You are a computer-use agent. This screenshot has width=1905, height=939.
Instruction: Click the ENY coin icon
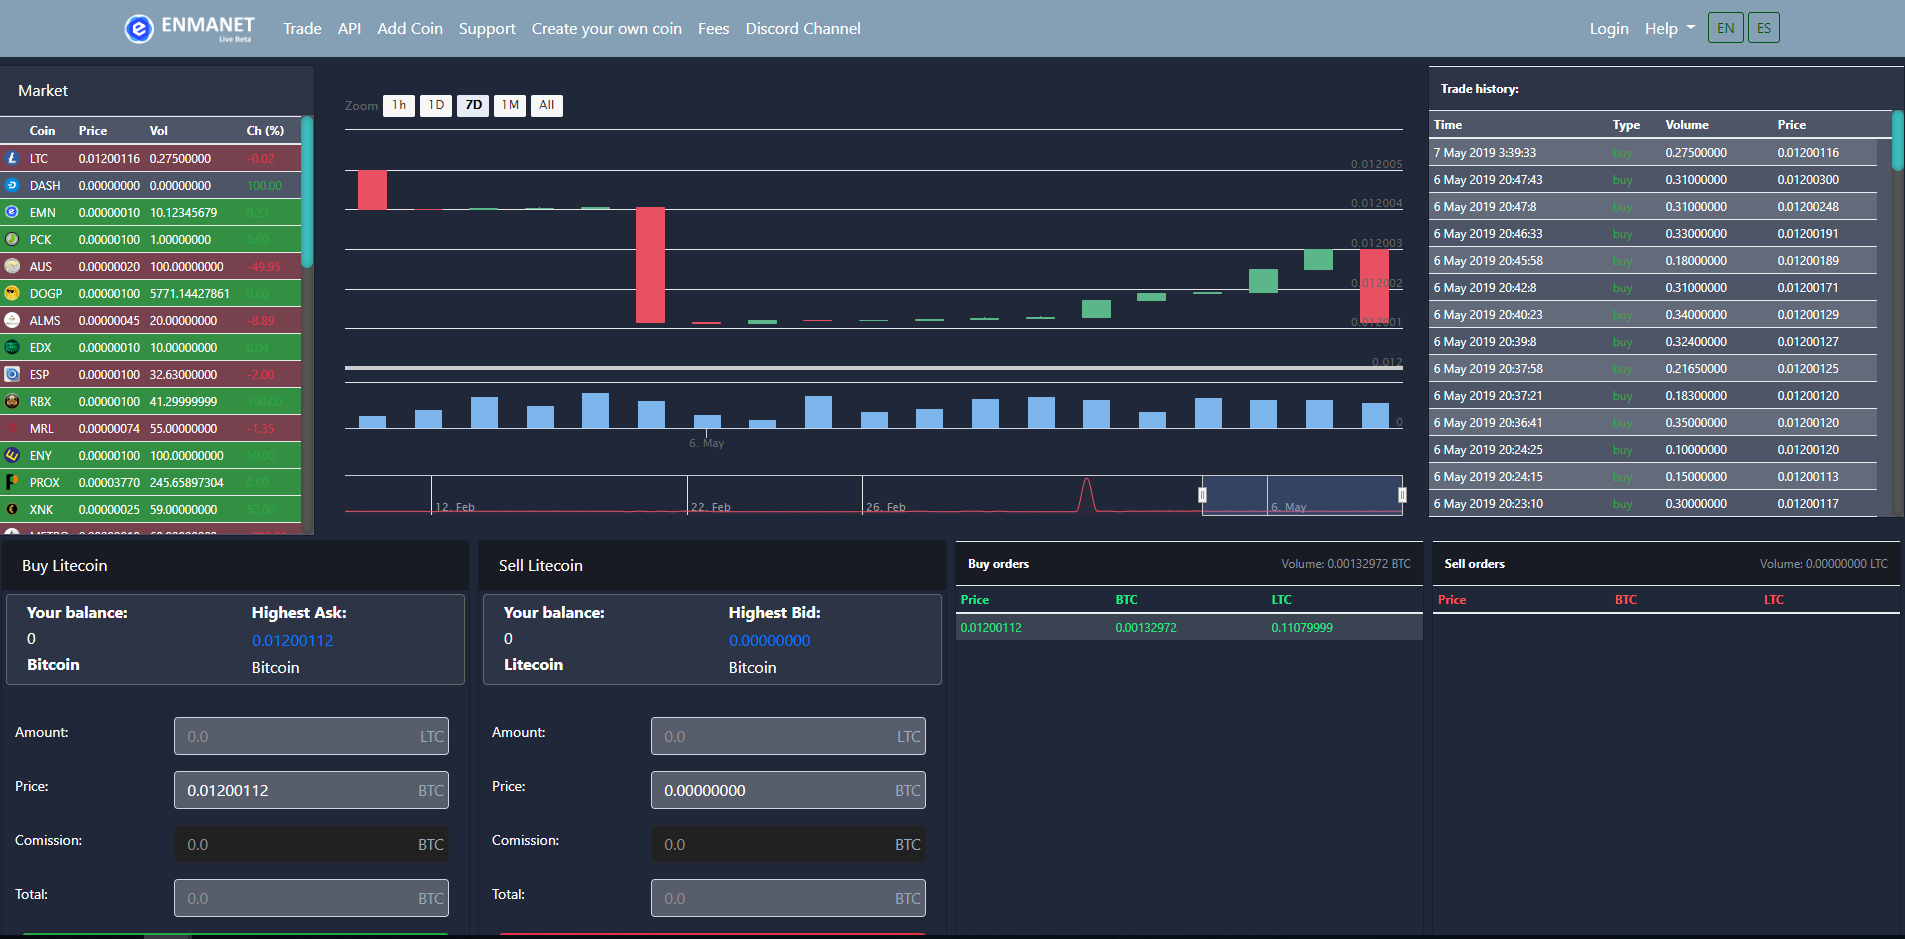[x=12, y=455]
